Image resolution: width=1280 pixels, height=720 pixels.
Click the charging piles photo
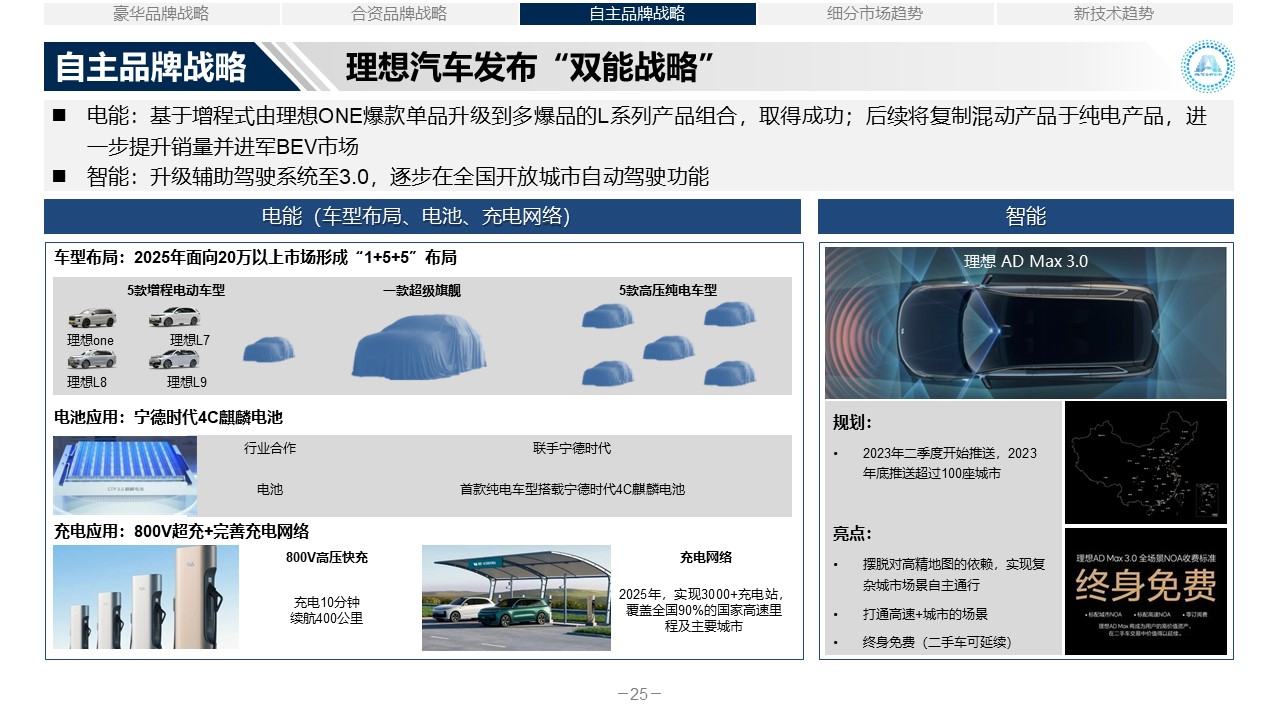pyautogui.click(x=146, y=597)
